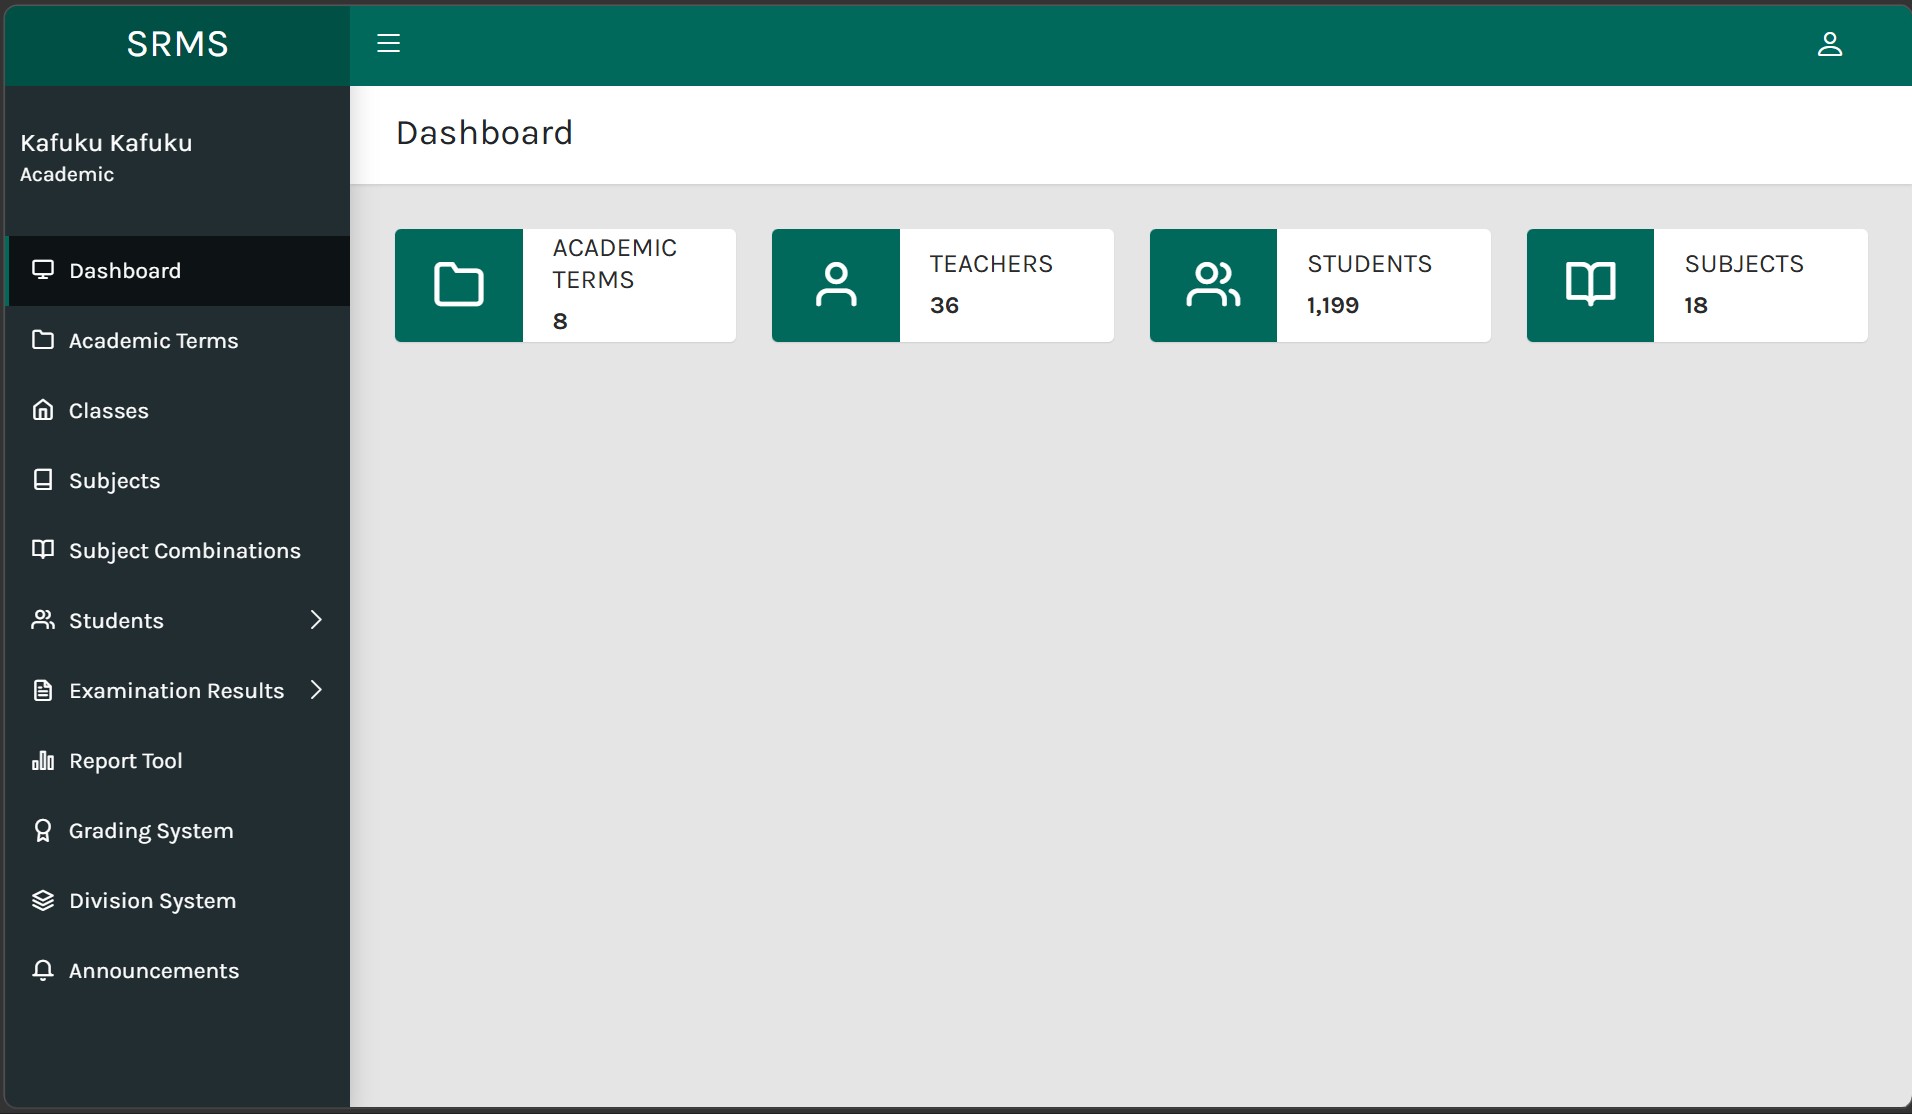Toggle the hamburger menu in the top bar

[x=388, y=44]
